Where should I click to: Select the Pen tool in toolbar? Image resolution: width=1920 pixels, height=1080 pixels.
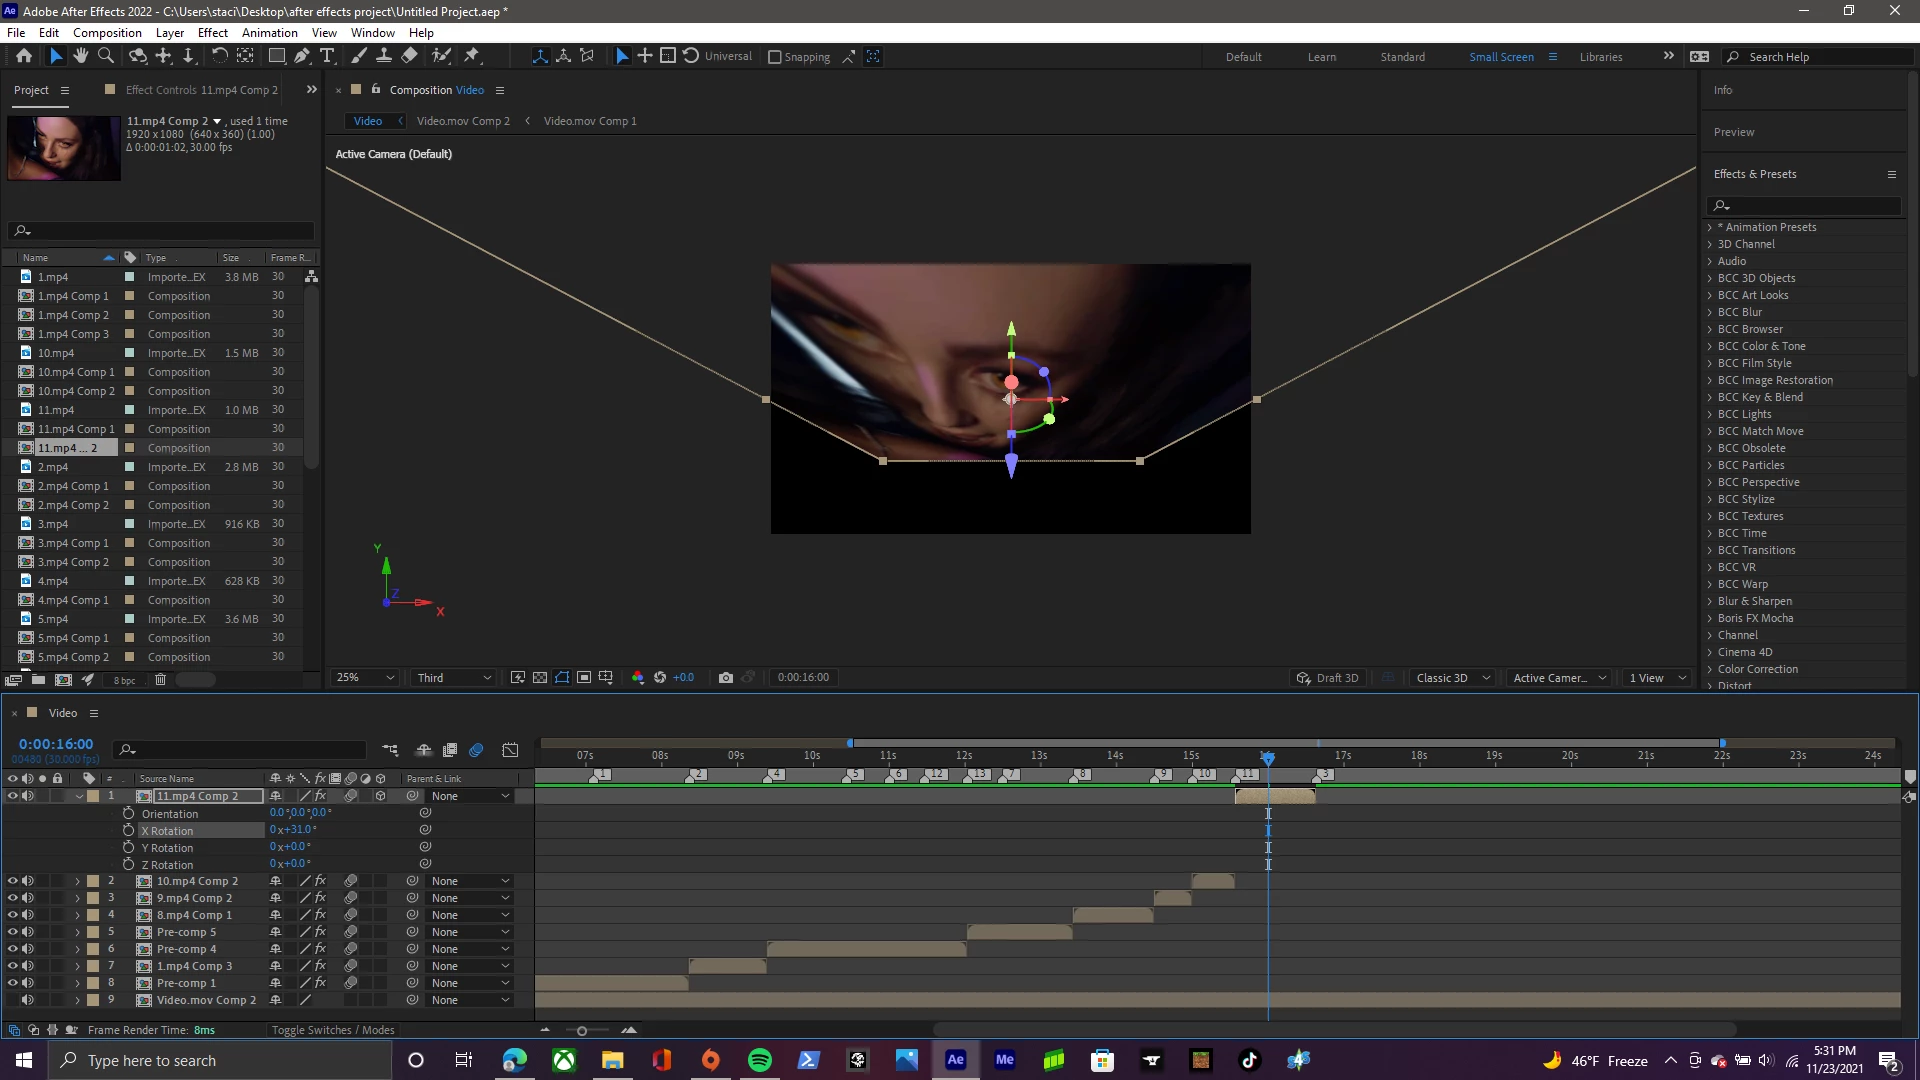(x=302, y=56)
